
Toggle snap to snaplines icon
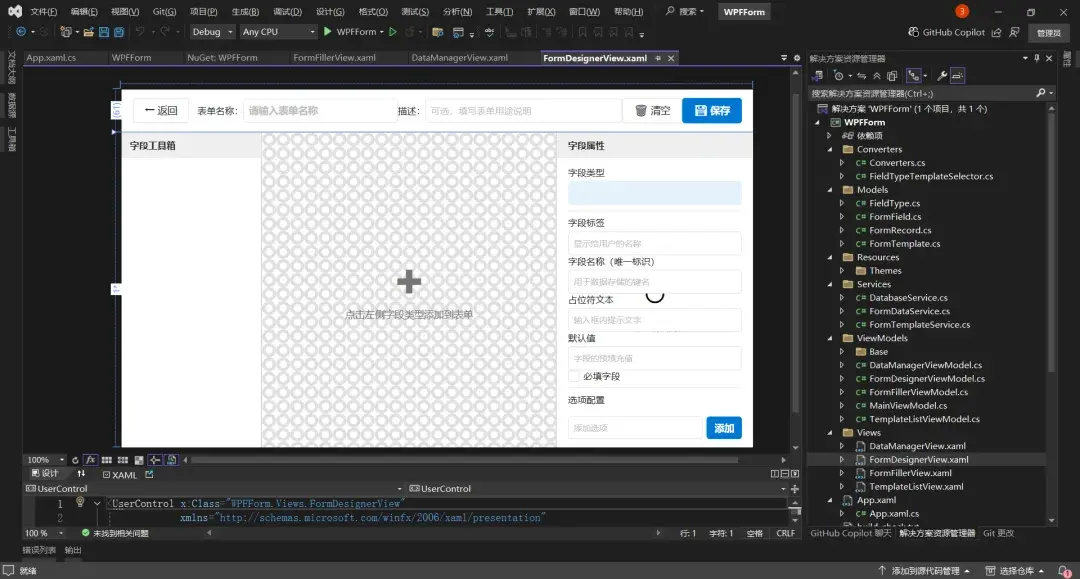point(155,460)
